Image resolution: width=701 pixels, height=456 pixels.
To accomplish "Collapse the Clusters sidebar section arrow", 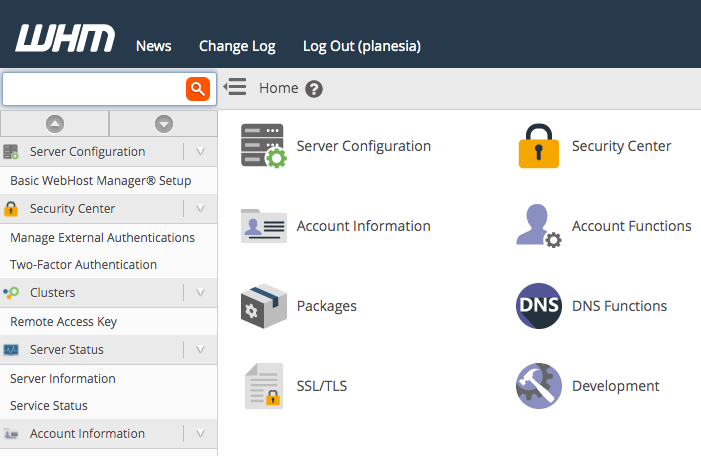I will [200, 292].
